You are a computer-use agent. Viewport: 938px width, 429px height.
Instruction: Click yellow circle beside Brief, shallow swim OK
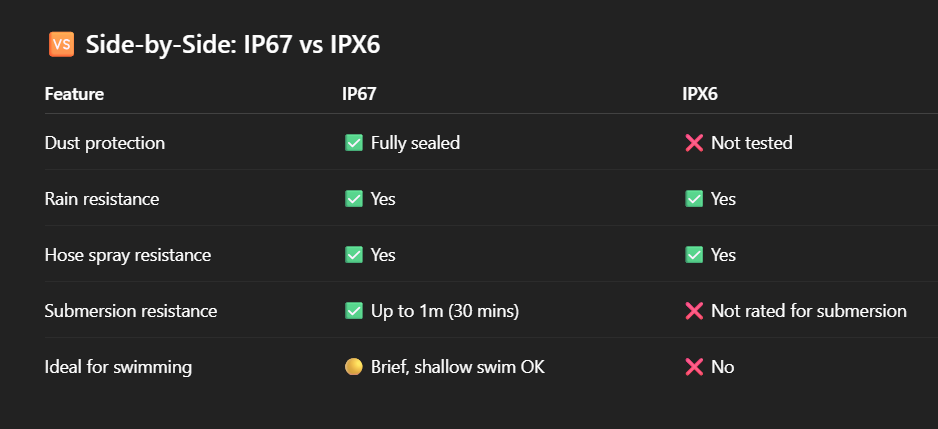pyautogui.click(x=354, y=367)
